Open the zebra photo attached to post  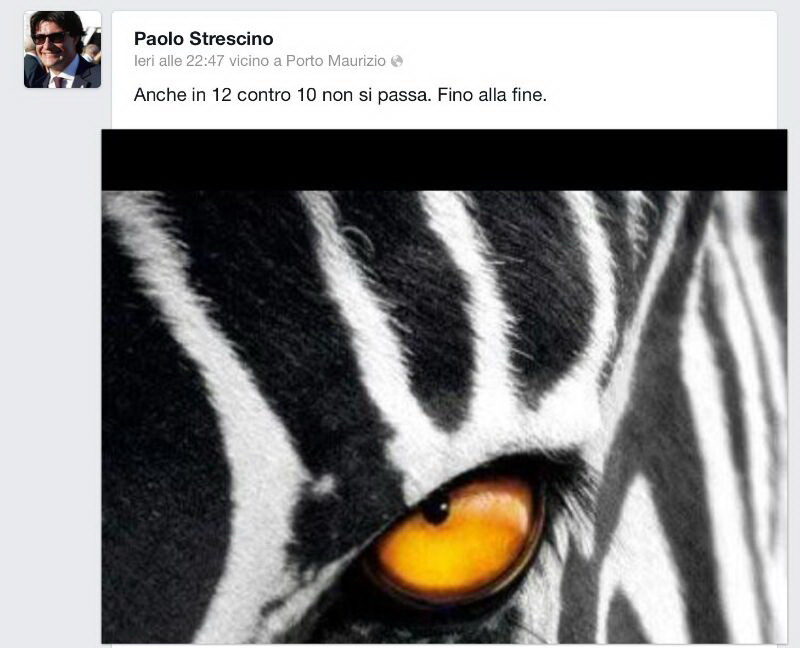pyautogui.click(x=444, y=400)
